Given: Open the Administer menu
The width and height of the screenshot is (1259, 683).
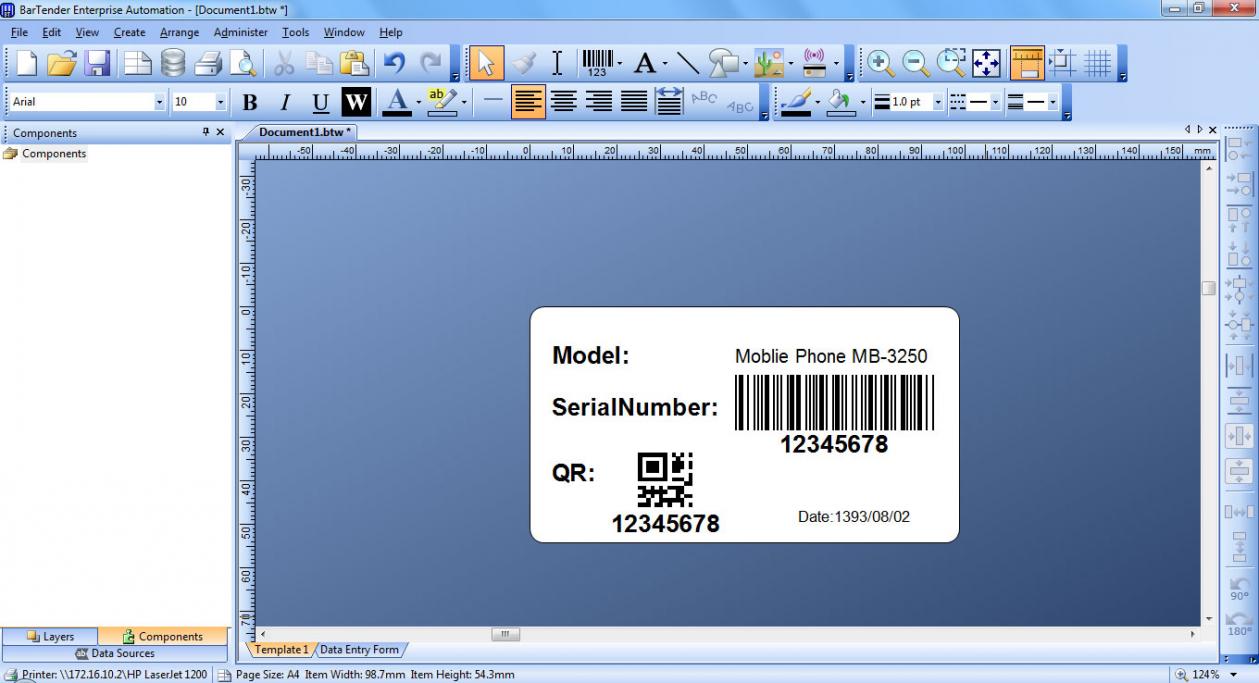Looking at the screenshot, I should pos(241,32).
